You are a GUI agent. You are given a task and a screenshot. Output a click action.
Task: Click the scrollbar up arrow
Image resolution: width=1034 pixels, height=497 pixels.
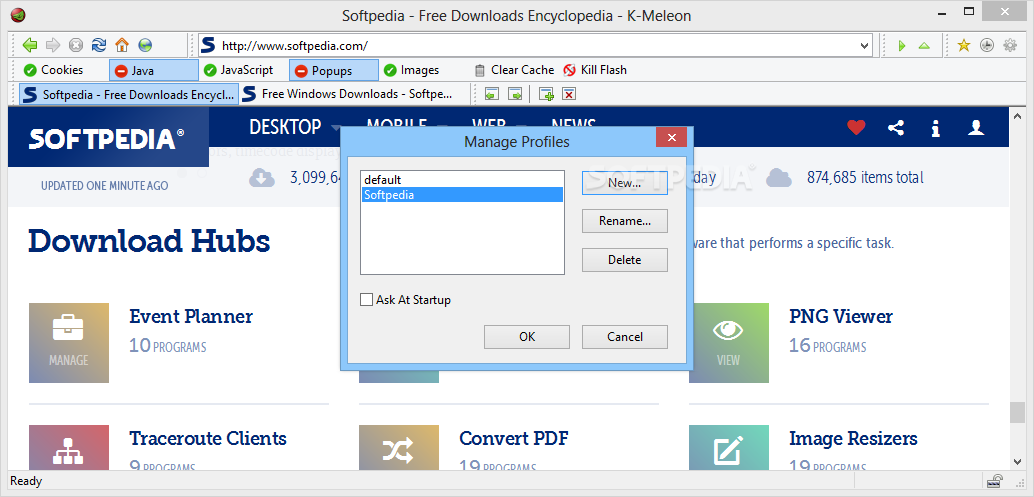[1017, 115]
